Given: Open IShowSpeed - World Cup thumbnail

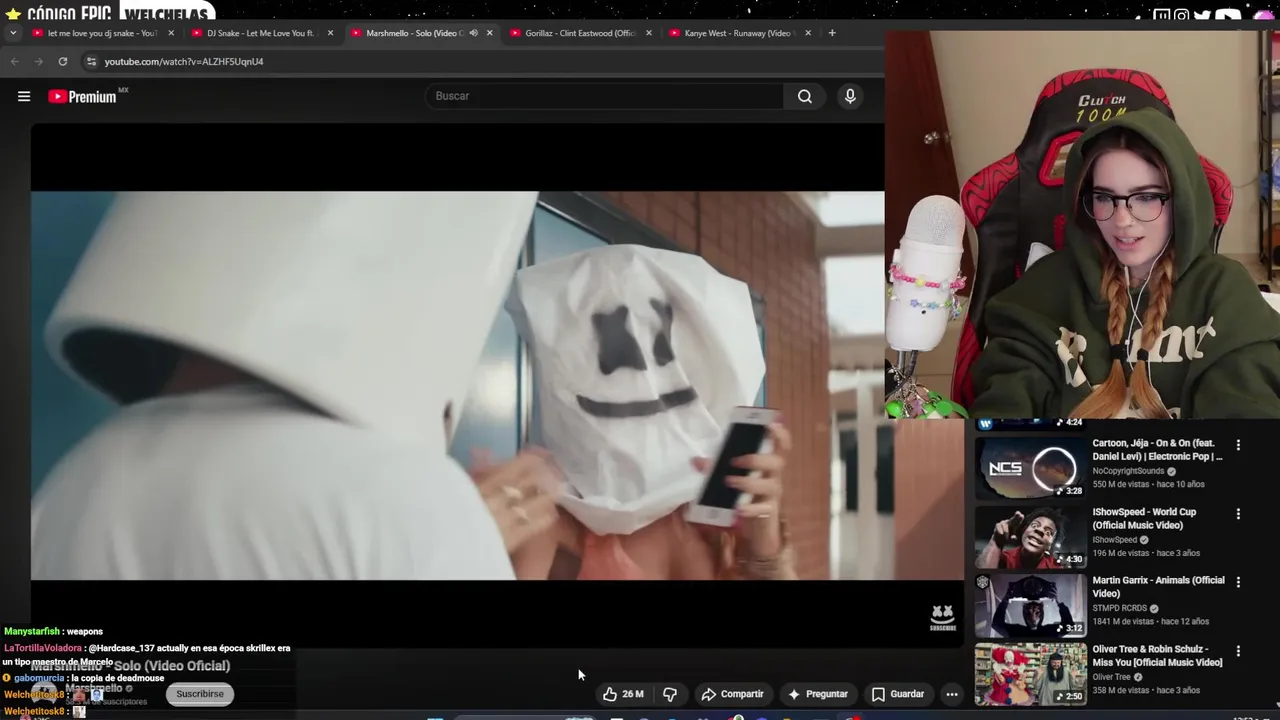Looking at the screenshot, I should [x=1030, y=537].
